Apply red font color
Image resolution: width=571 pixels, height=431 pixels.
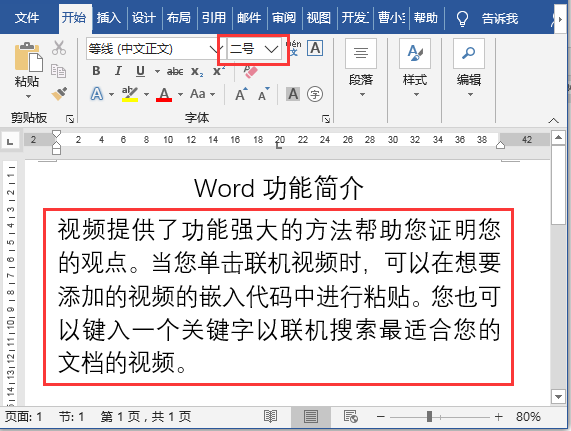point(164,94)
